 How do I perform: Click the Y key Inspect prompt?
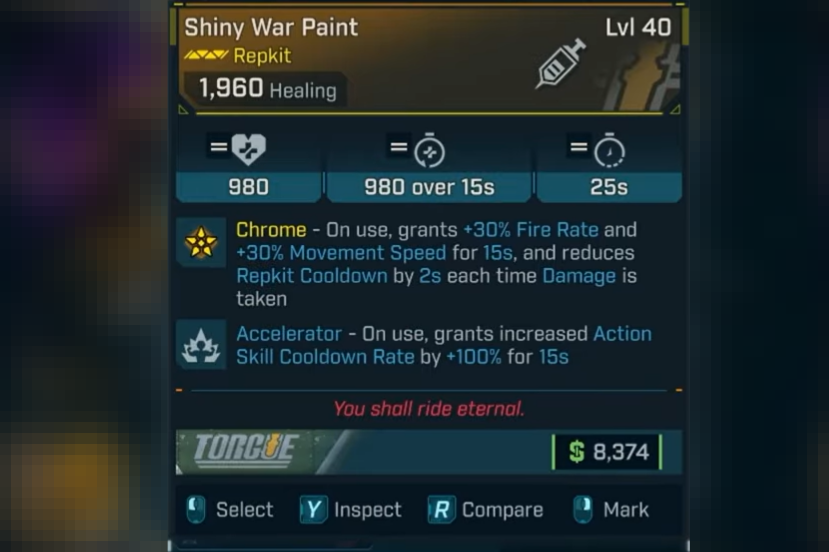(351, 510)
